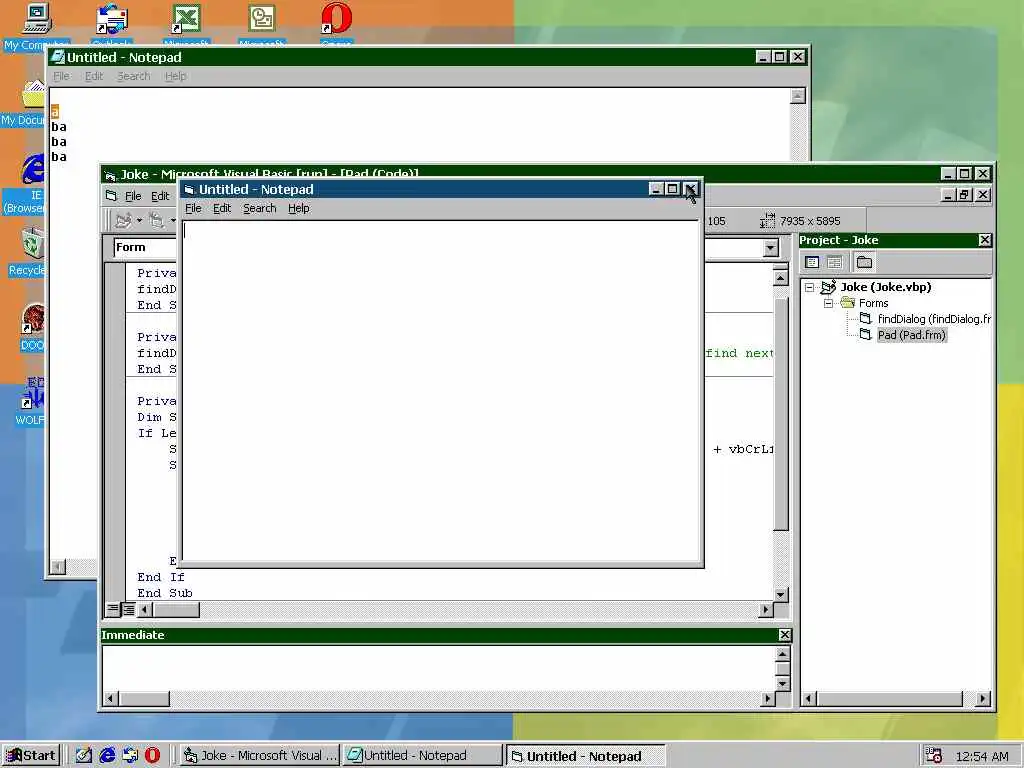Image resolution: width=1024 pixels, height=768 pixels.
Task: Open Edit menu in Visual Basic window
Action: point(160,196)
